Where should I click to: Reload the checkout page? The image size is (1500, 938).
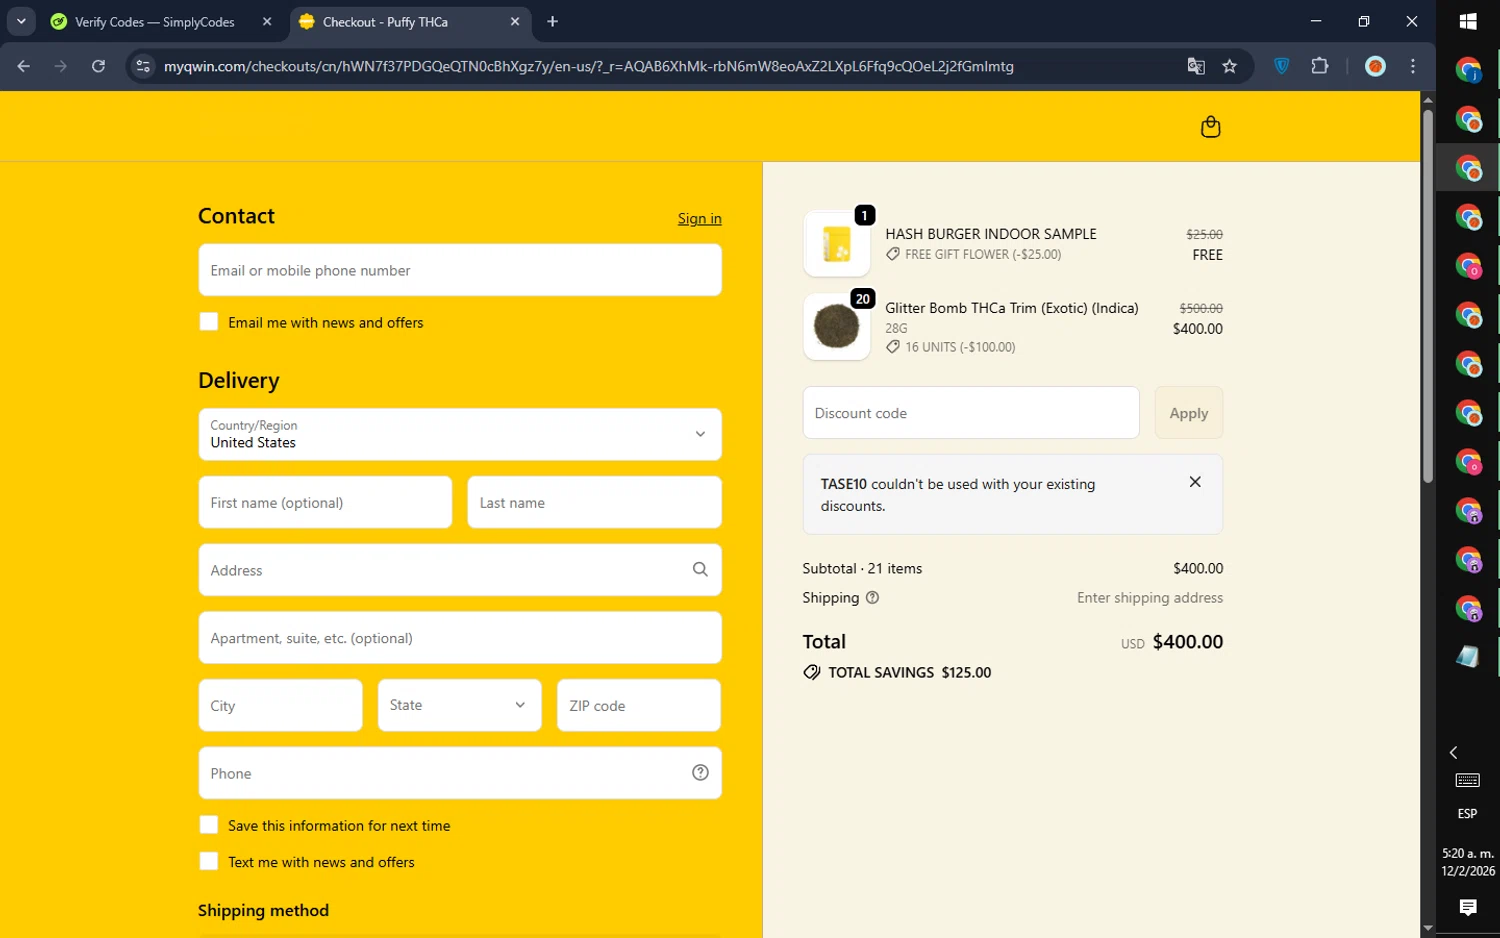coord(98,66)
